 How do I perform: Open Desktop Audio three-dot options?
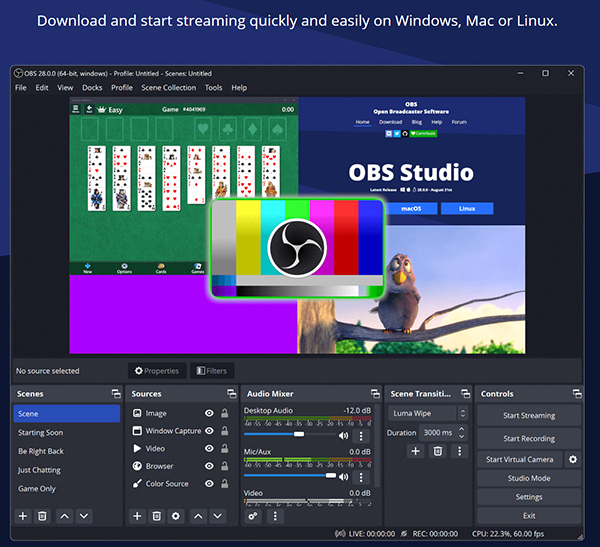click(x=361, y=436)
